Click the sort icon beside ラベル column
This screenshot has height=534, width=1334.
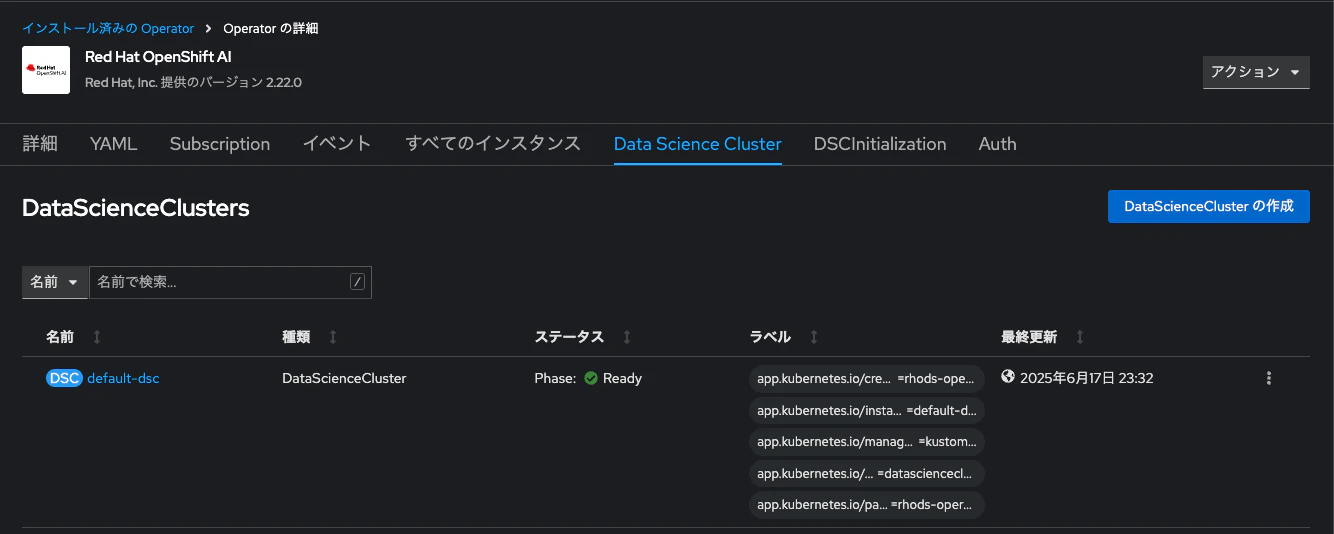[814, 337]
